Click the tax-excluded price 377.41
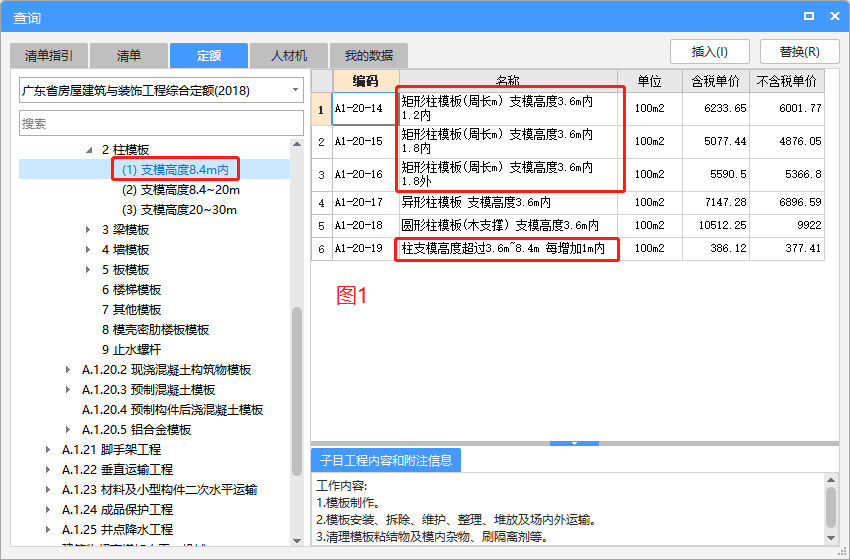This screenshot has width=850, height=560. pyautogui.click(x=787, y=248)
